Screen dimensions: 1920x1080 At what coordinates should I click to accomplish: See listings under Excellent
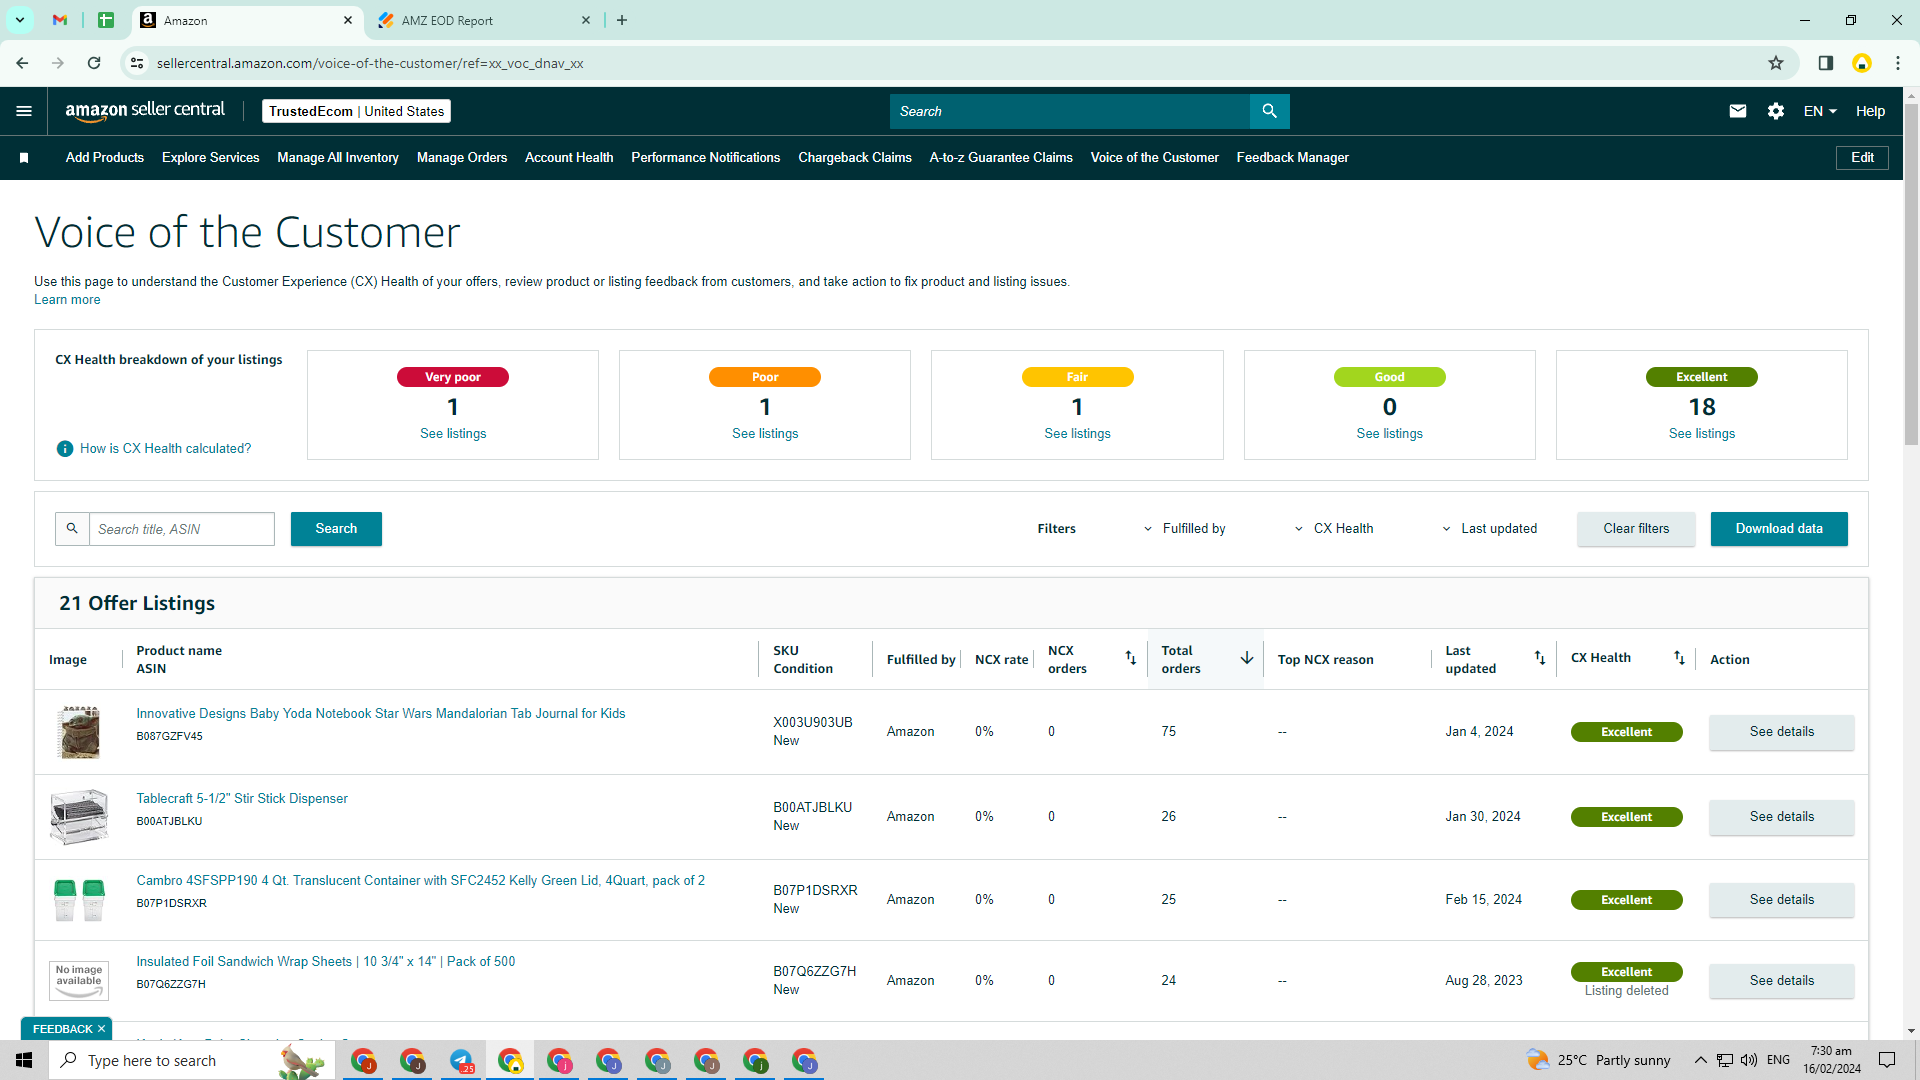point(1701,434)
